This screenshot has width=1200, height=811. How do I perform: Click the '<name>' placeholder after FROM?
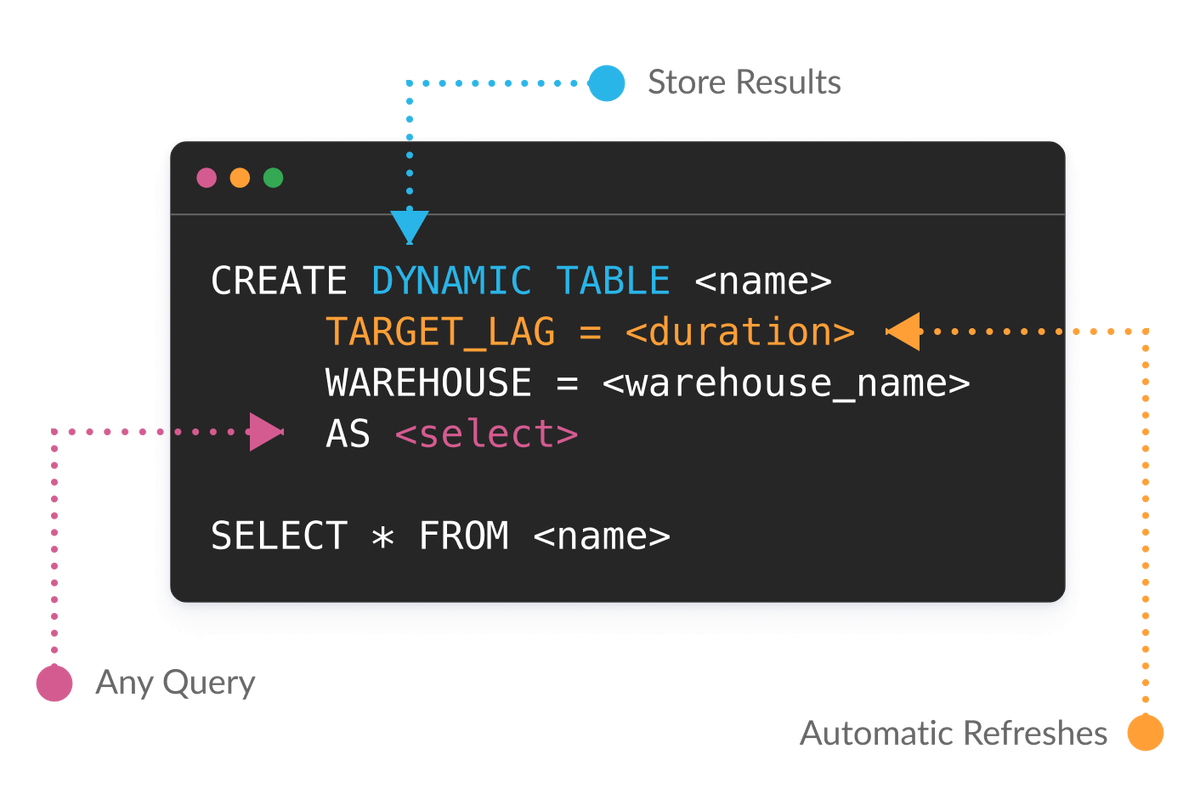pyautogui.click(x=602, y=537)
